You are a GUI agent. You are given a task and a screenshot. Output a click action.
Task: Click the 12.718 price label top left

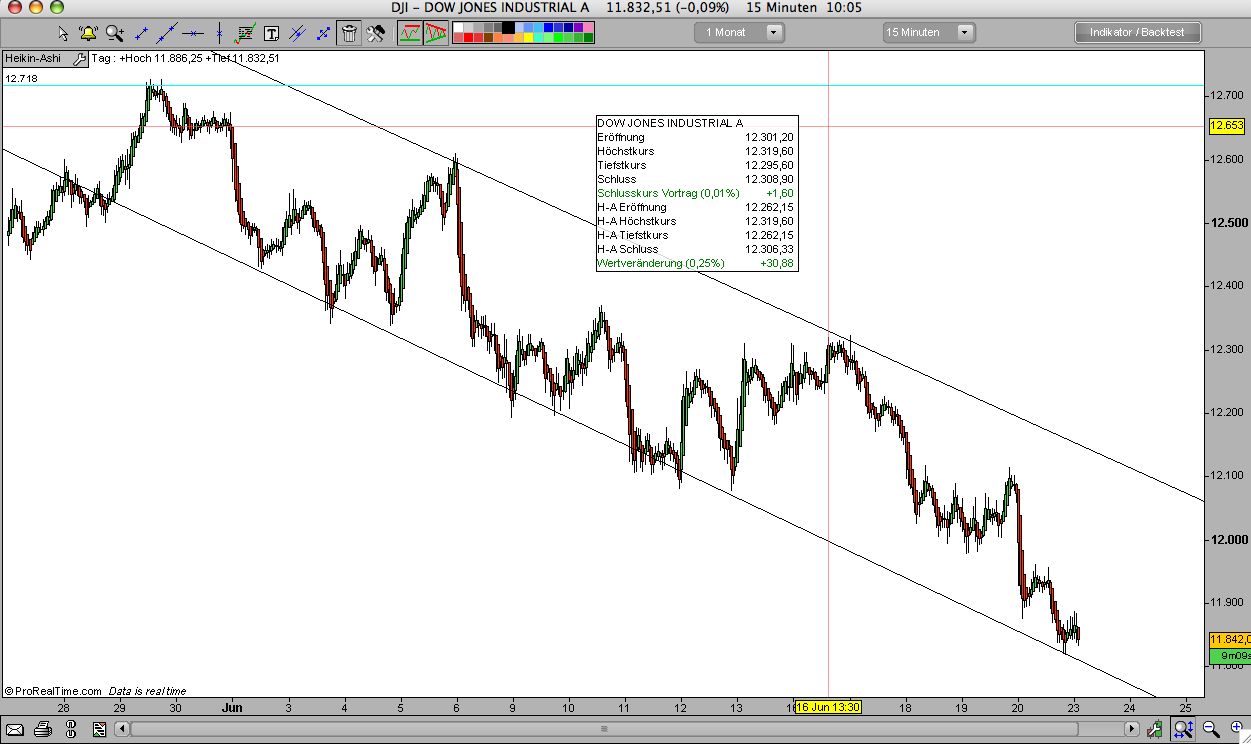click(21, 78)
